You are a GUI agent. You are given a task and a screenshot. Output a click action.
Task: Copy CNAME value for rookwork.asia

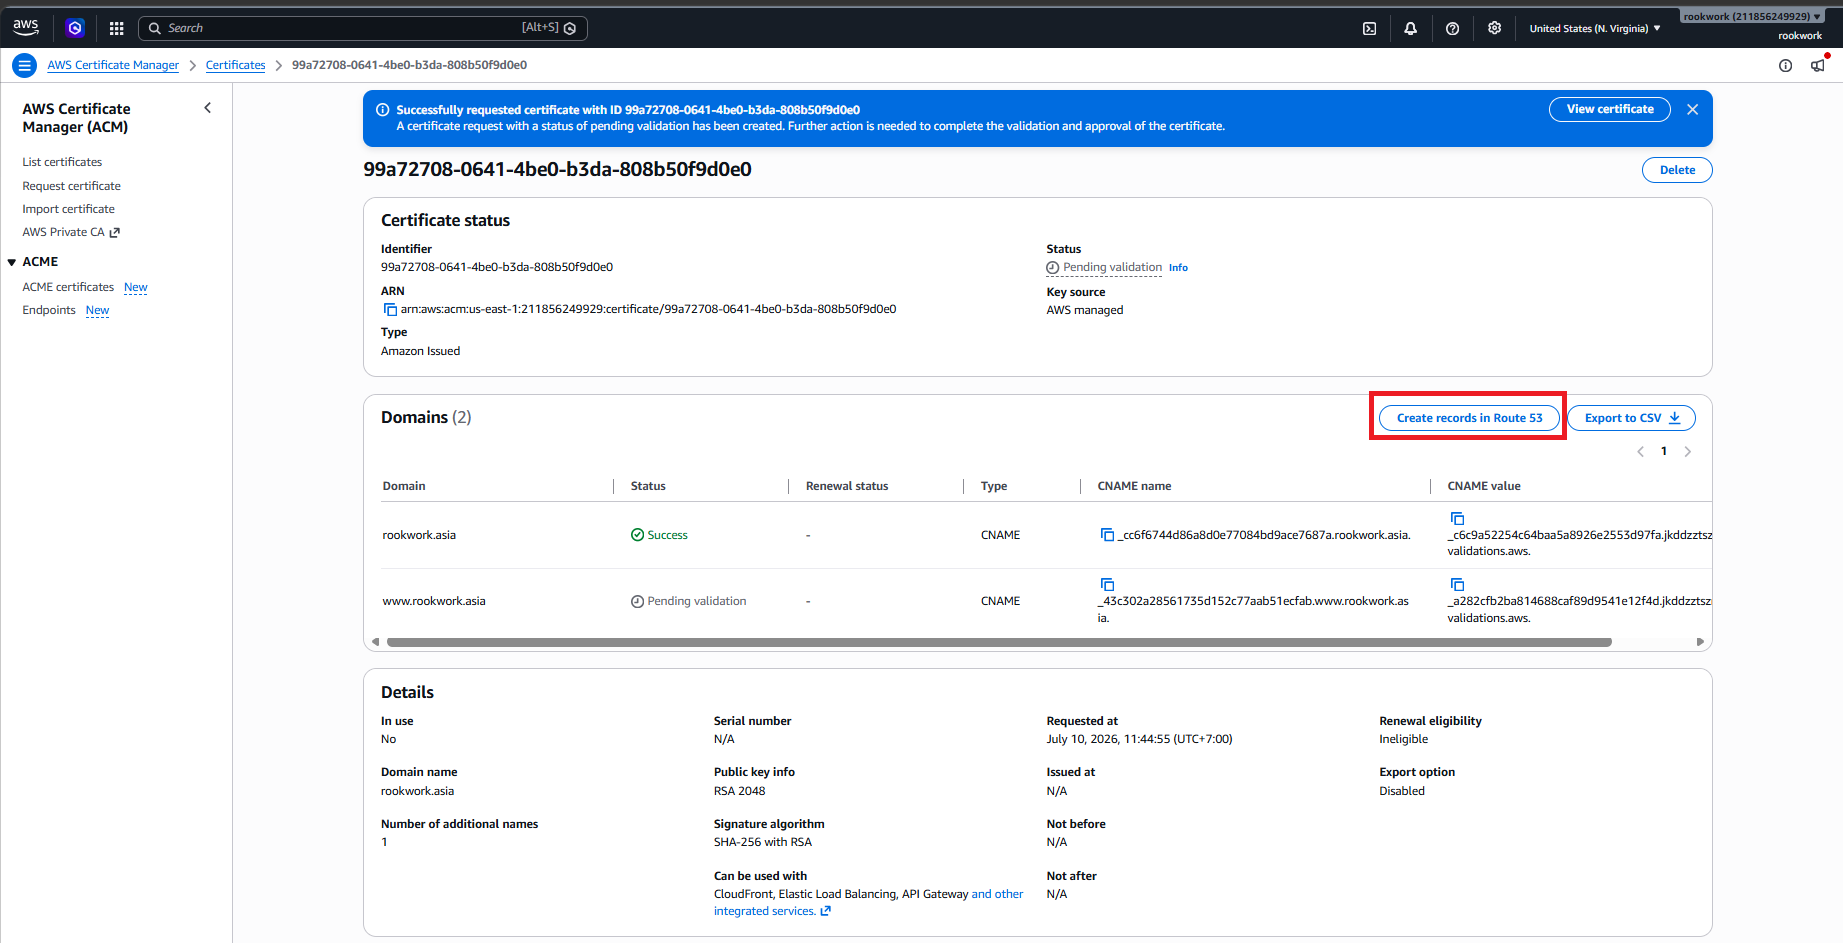click(x=1457, y=518)
